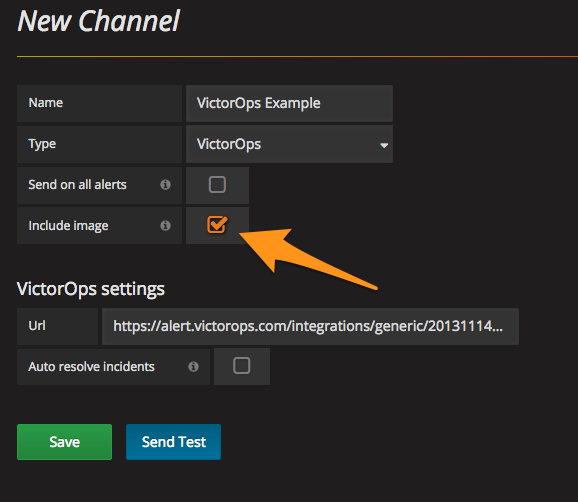The image size is (578, 502).
Task: Click the Include image info icon
Action: coord(166,225)
